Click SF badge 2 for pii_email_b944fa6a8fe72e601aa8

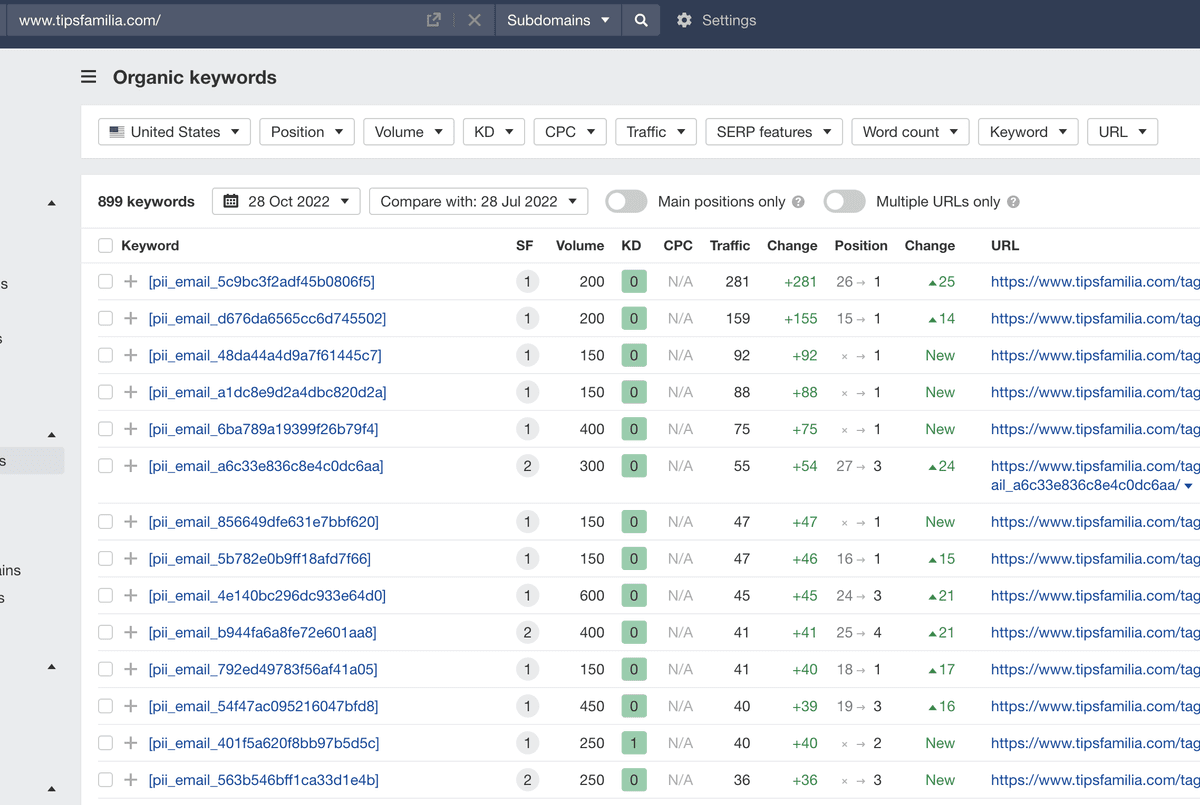pos(527,633)
